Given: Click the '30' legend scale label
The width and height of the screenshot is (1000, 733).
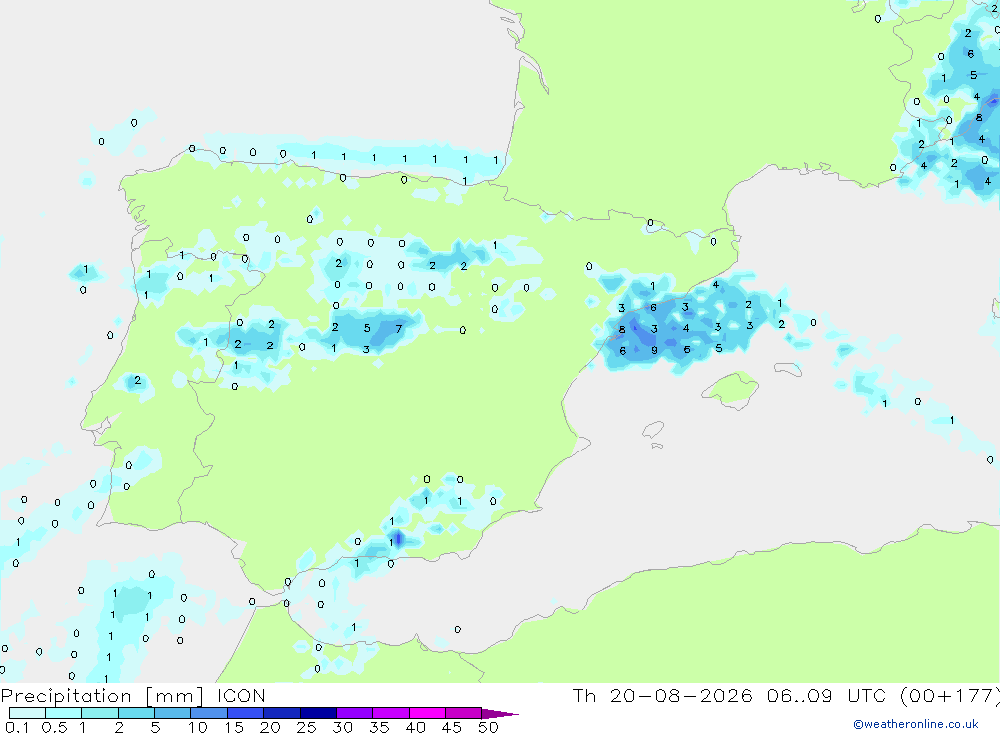Looking at the screenshot, I should click(342, 727).
